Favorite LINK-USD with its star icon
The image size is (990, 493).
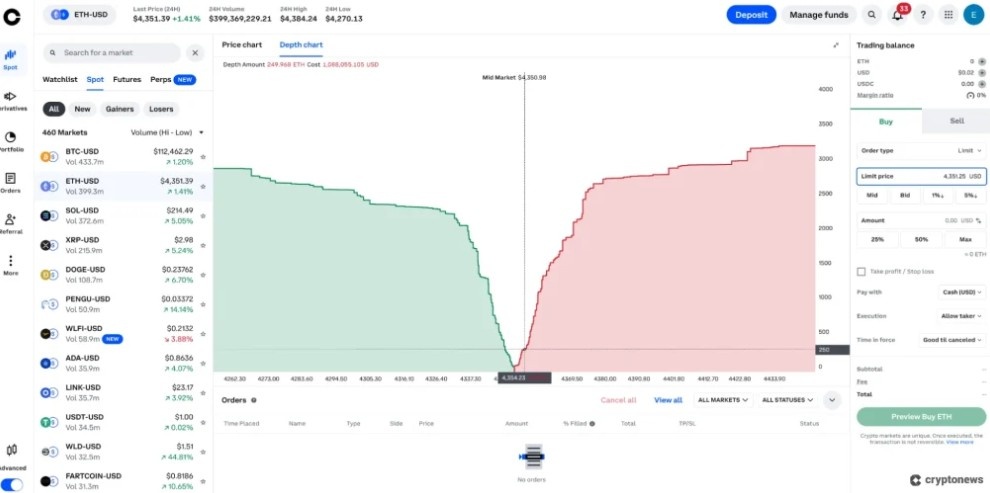(x=203, y=393)
